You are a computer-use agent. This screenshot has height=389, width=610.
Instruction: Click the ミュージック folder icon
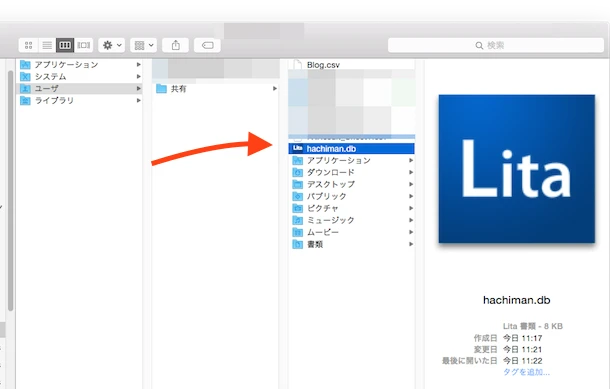[x=298, y=221]
